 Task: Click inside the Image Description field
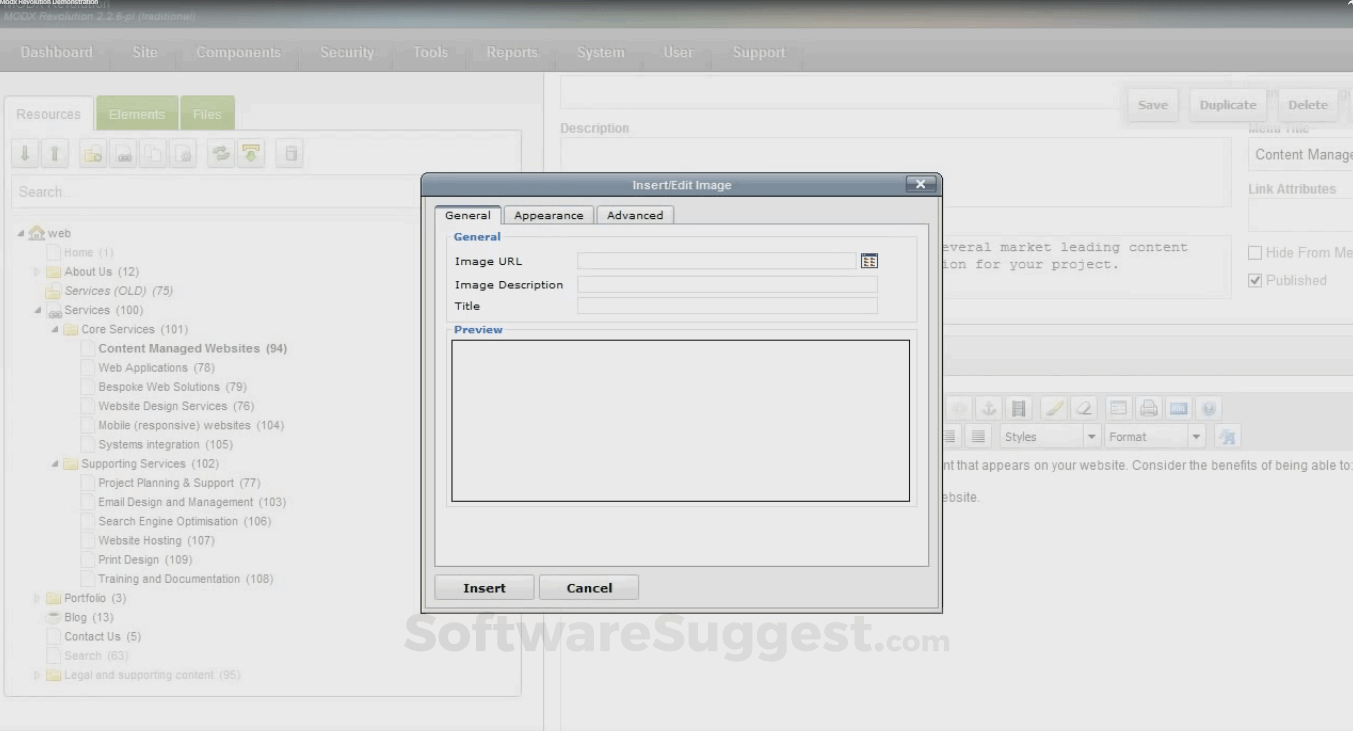[727, 284]
